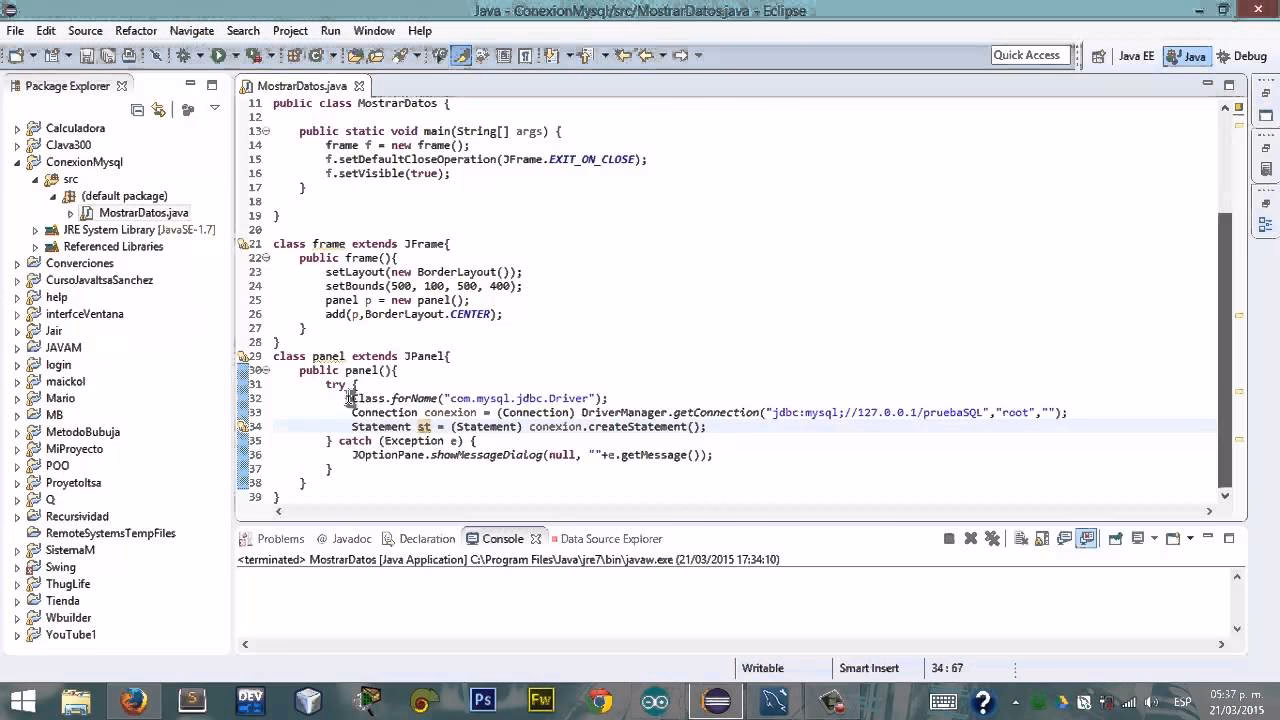The image size is (1280, 720).
Task: Toggle Link with Editor in Package Explorer
Action: [158, 109]
